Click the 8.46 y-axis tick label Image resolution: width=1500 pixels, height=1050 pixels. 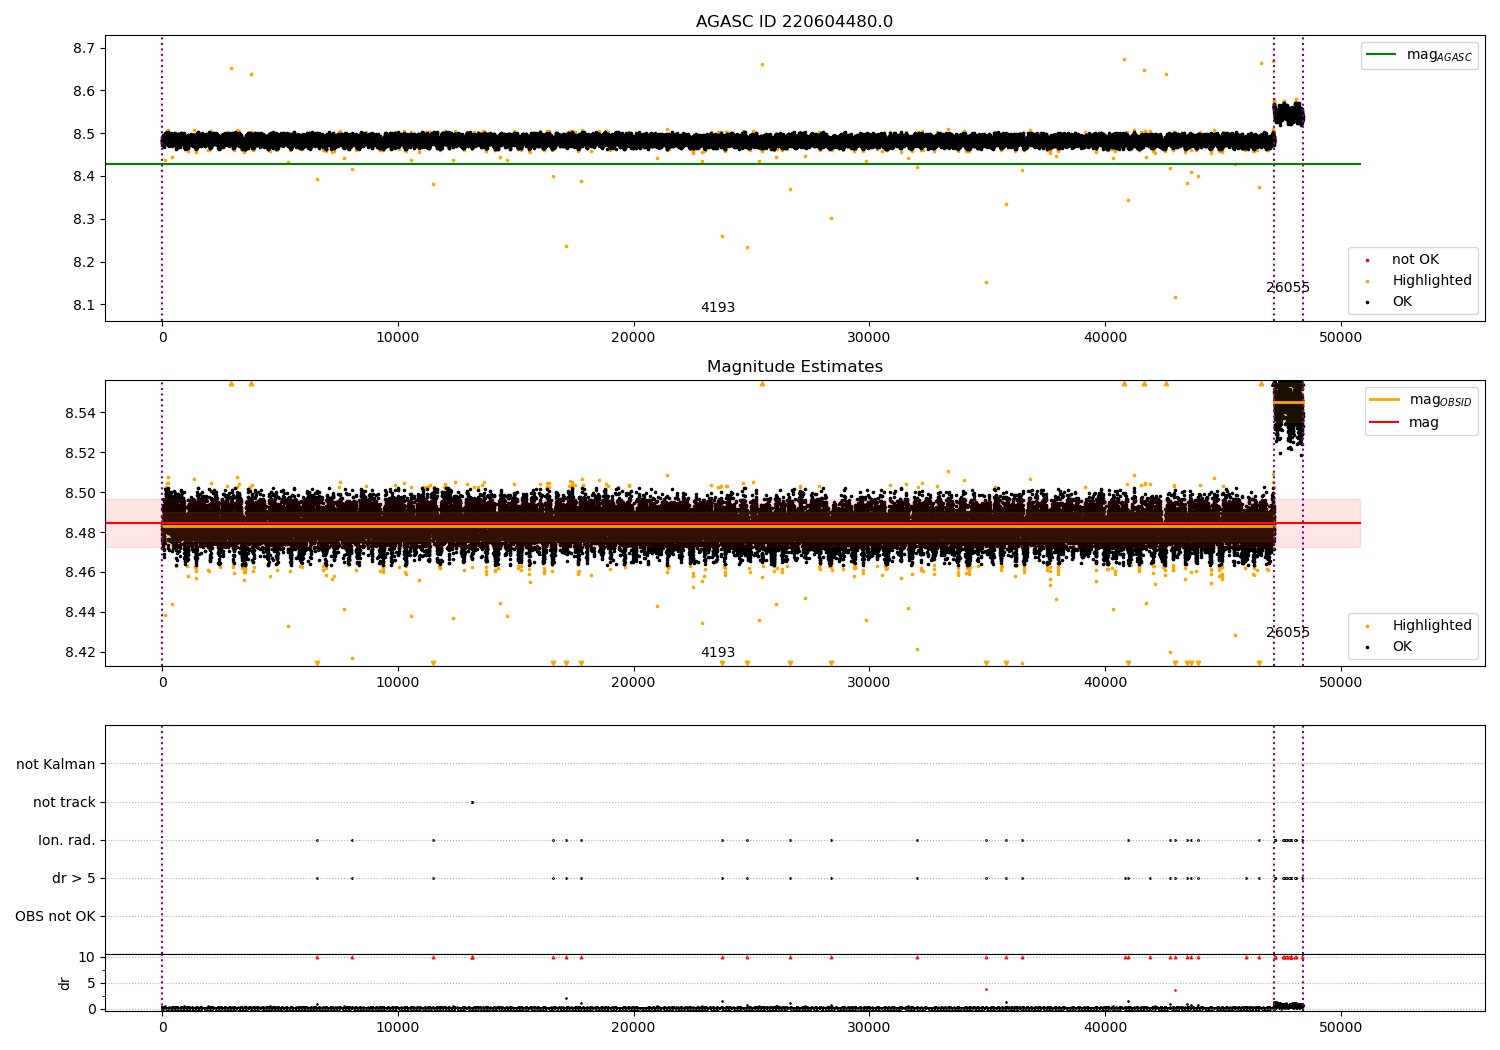(80, 573)
